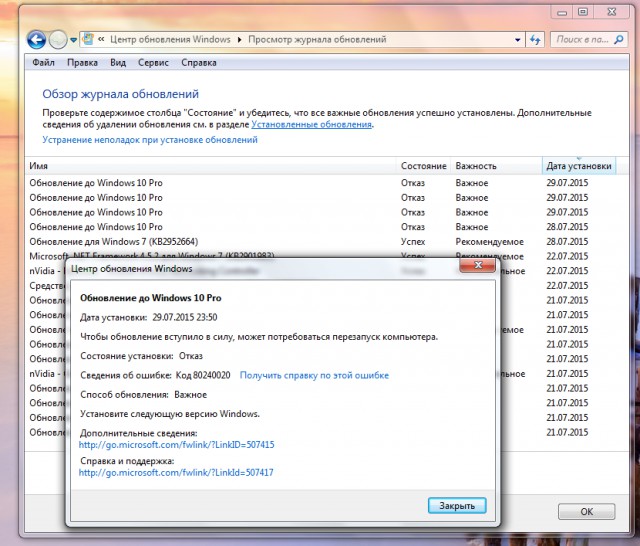Image resolution: width=640 pixels, height=546 pixels.
Task: Close the Центр обновления Windows dialog
Action: tap(478, 265)
